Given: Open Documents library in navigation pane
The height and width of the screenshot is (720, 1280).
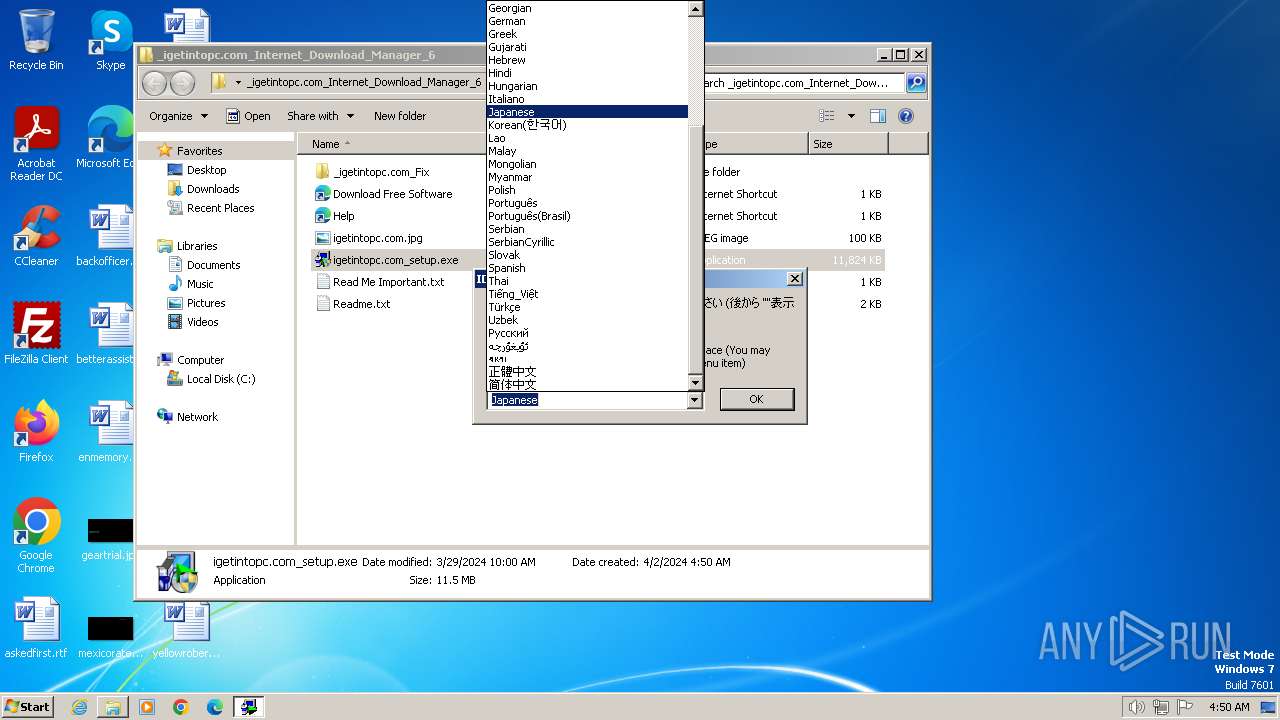Looking at the screenshot, I should (213, 265).
